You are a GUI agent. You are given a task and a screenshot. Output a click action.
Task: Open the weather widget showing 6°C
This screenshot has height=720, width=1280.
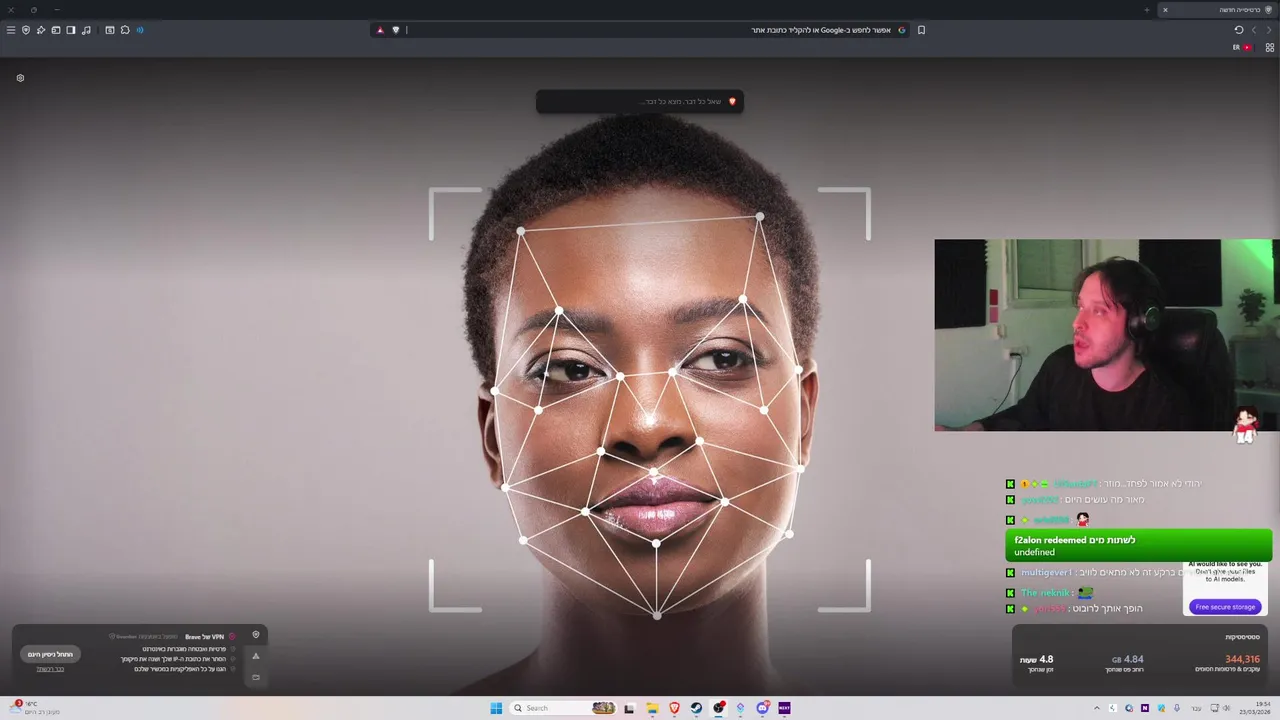click(x=35, y=708)
